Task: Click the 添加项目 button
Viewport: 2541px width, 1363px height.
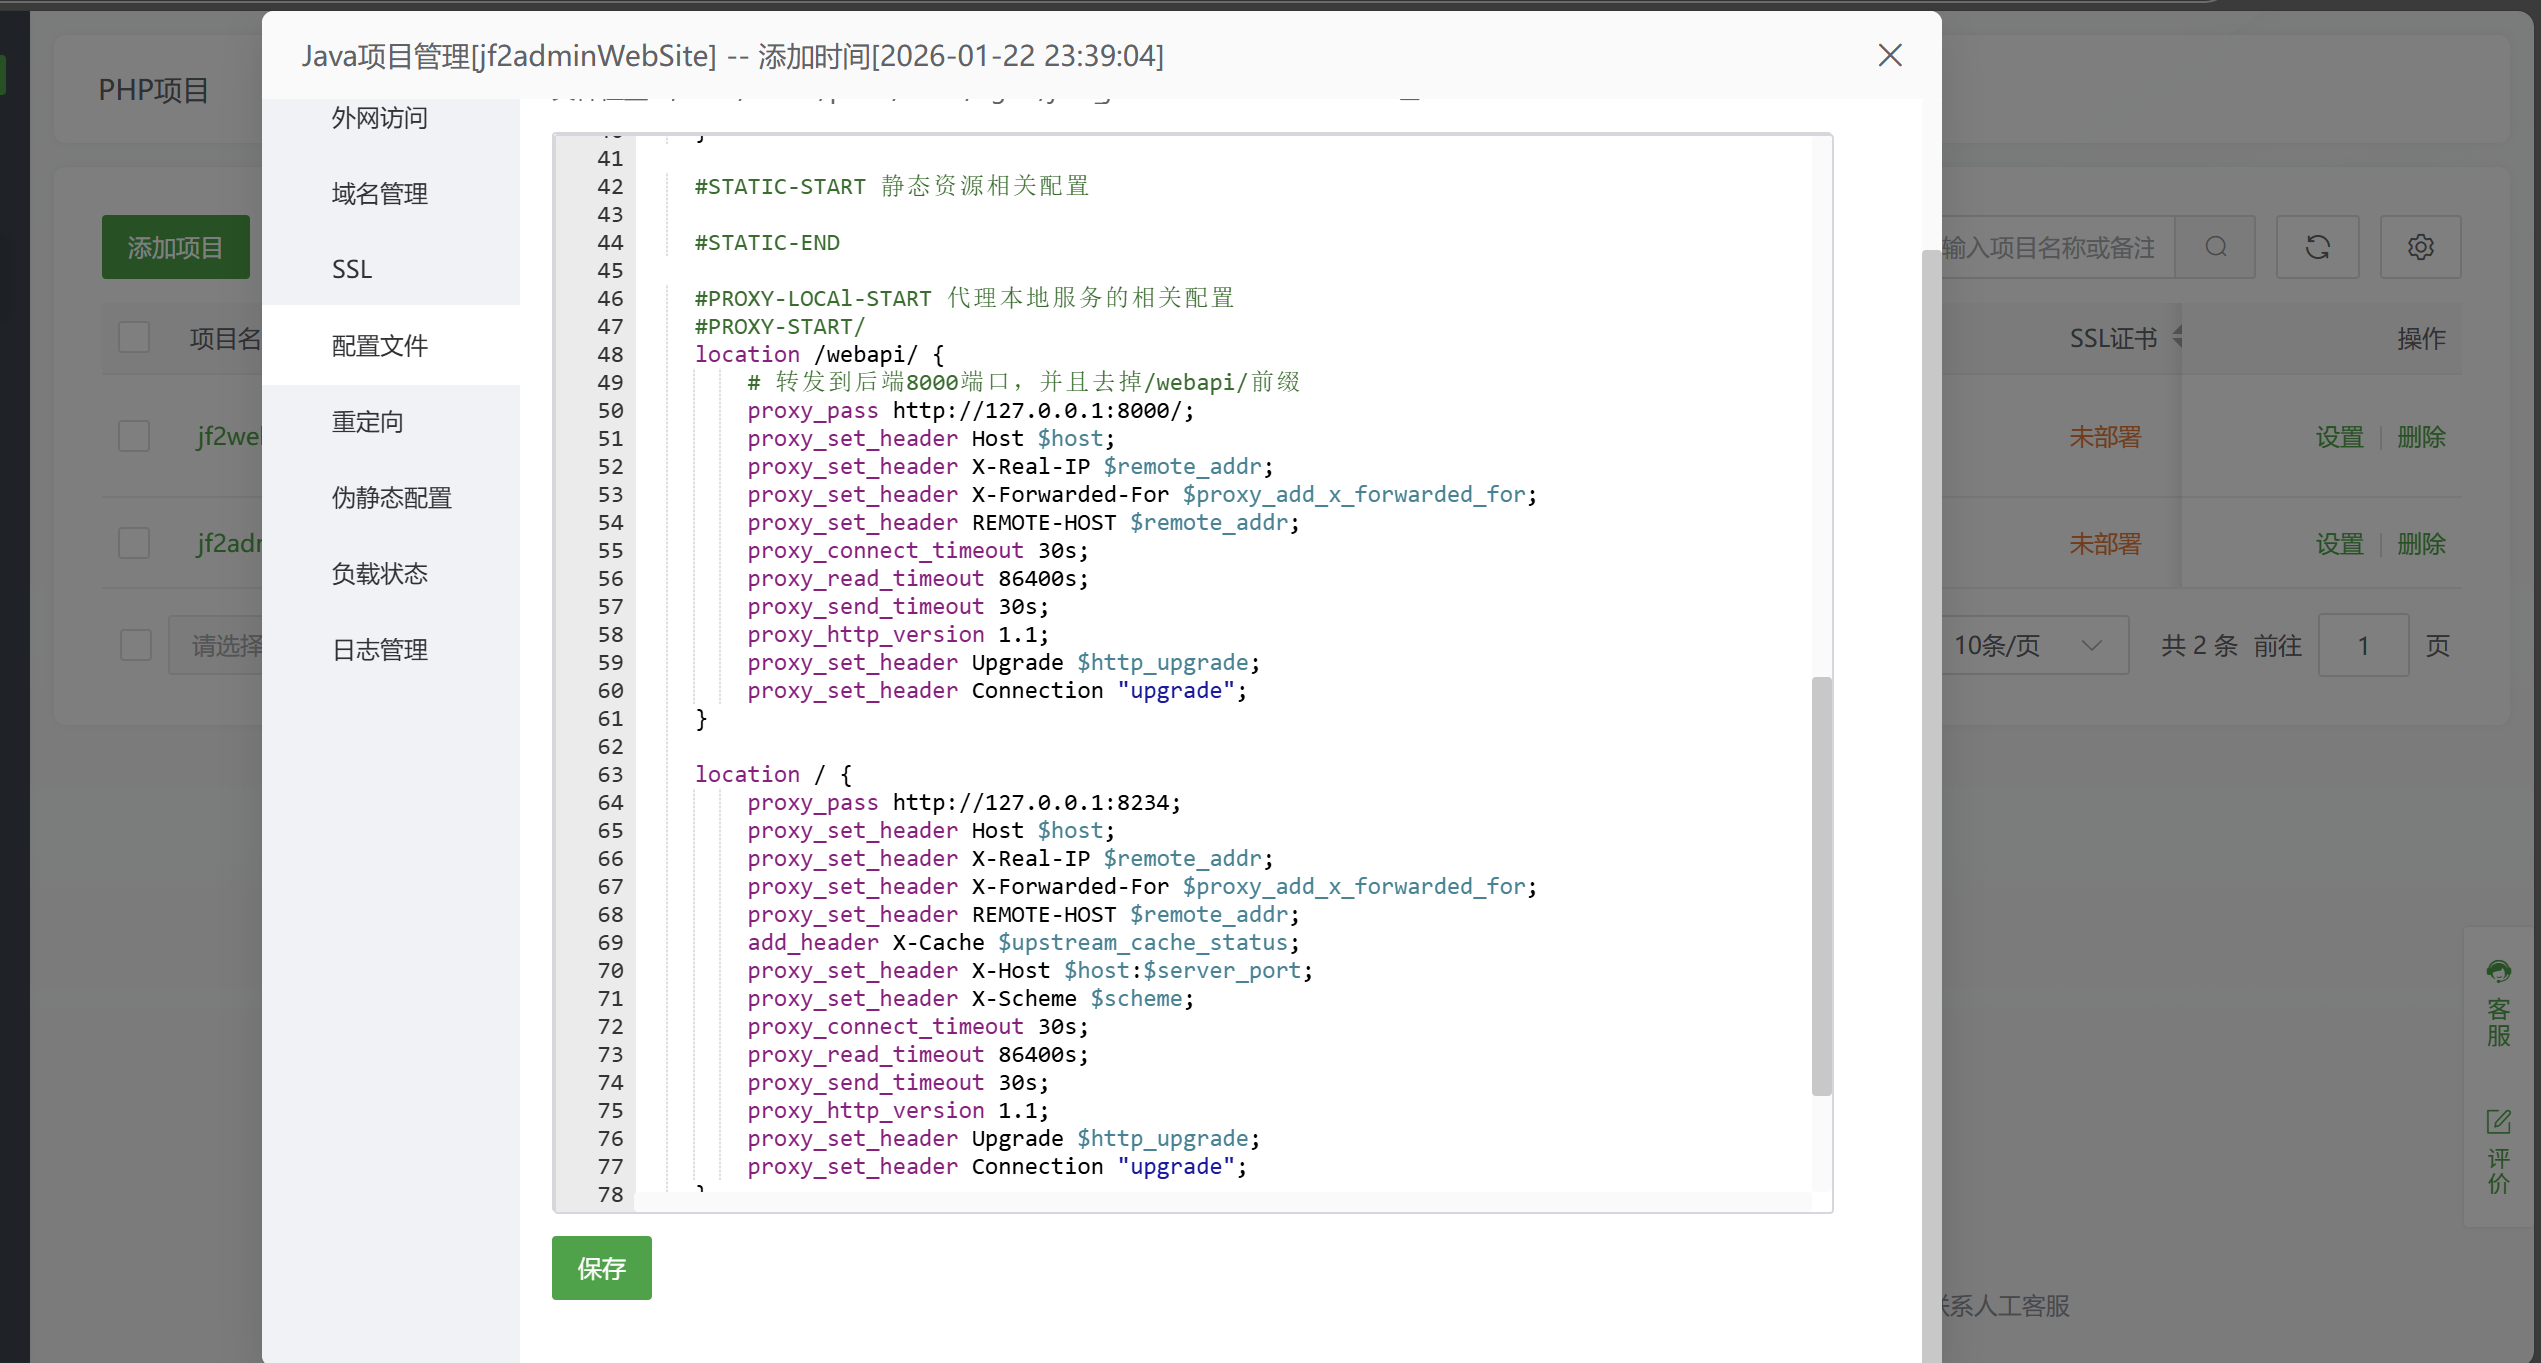Action: click(175, 247)
